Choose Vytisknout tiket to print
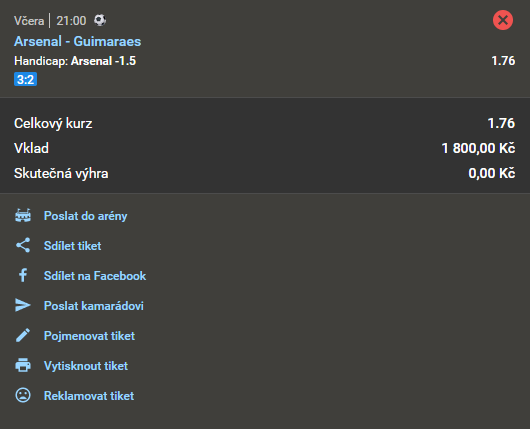 click(86, 366)
